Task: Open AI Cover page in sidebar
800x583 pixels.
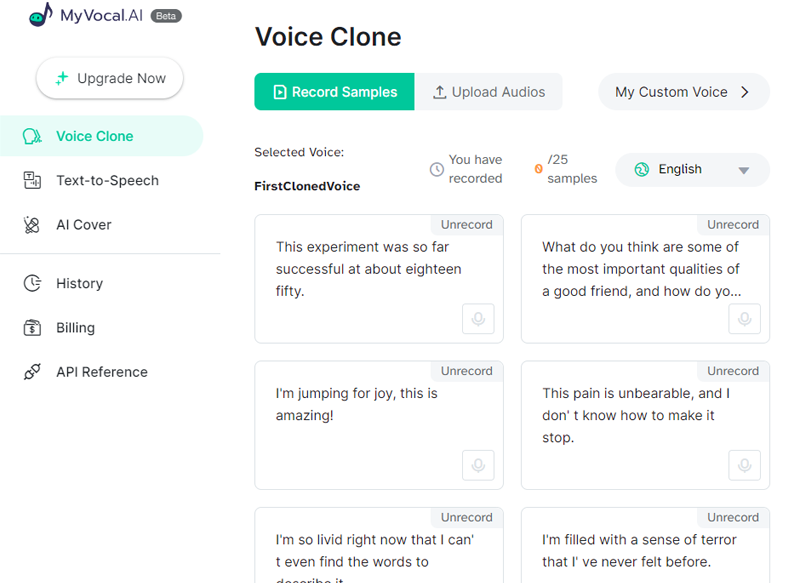Action: coord(84,225)
